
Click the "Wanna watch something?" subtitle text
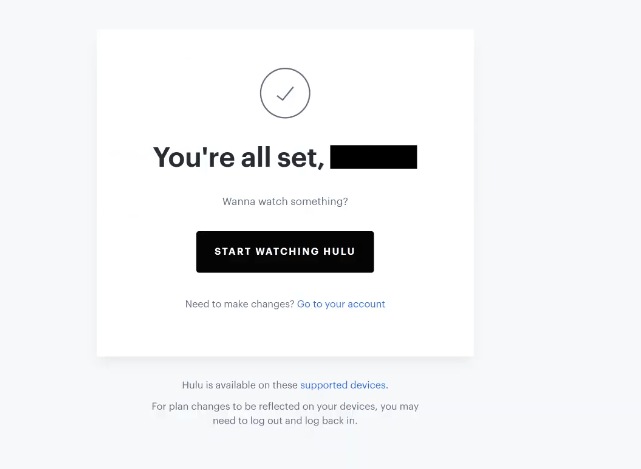click(x=285, y=201)
